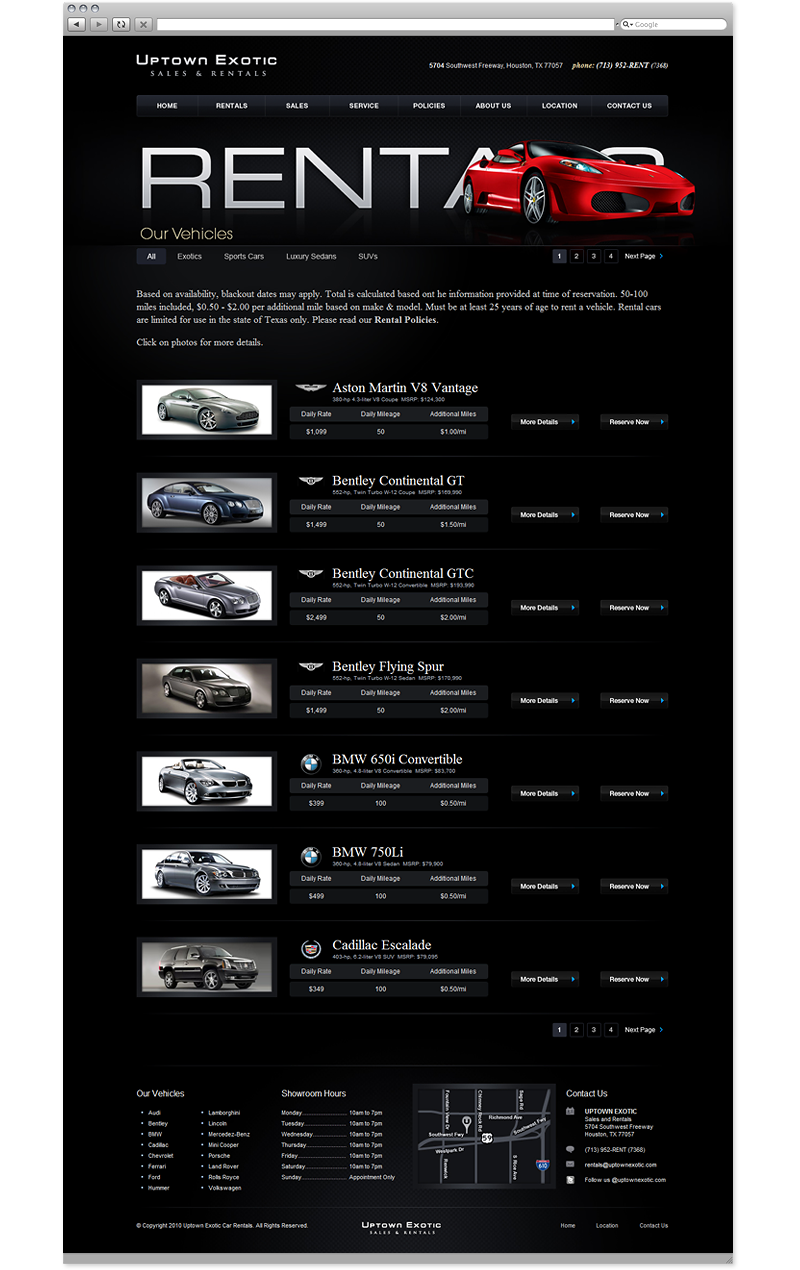Click Next Page below the vehicle list
The height and width of the screenshot is (1270, 800).
pyautogui.click(x=644, y=1030)
